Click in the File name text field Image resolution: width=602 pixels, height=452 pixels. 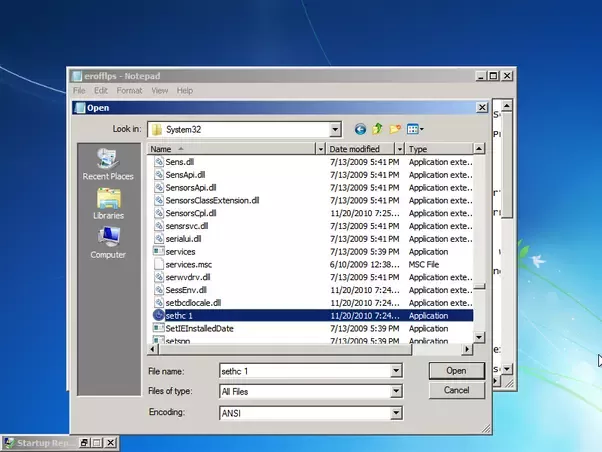pos(305,371)
